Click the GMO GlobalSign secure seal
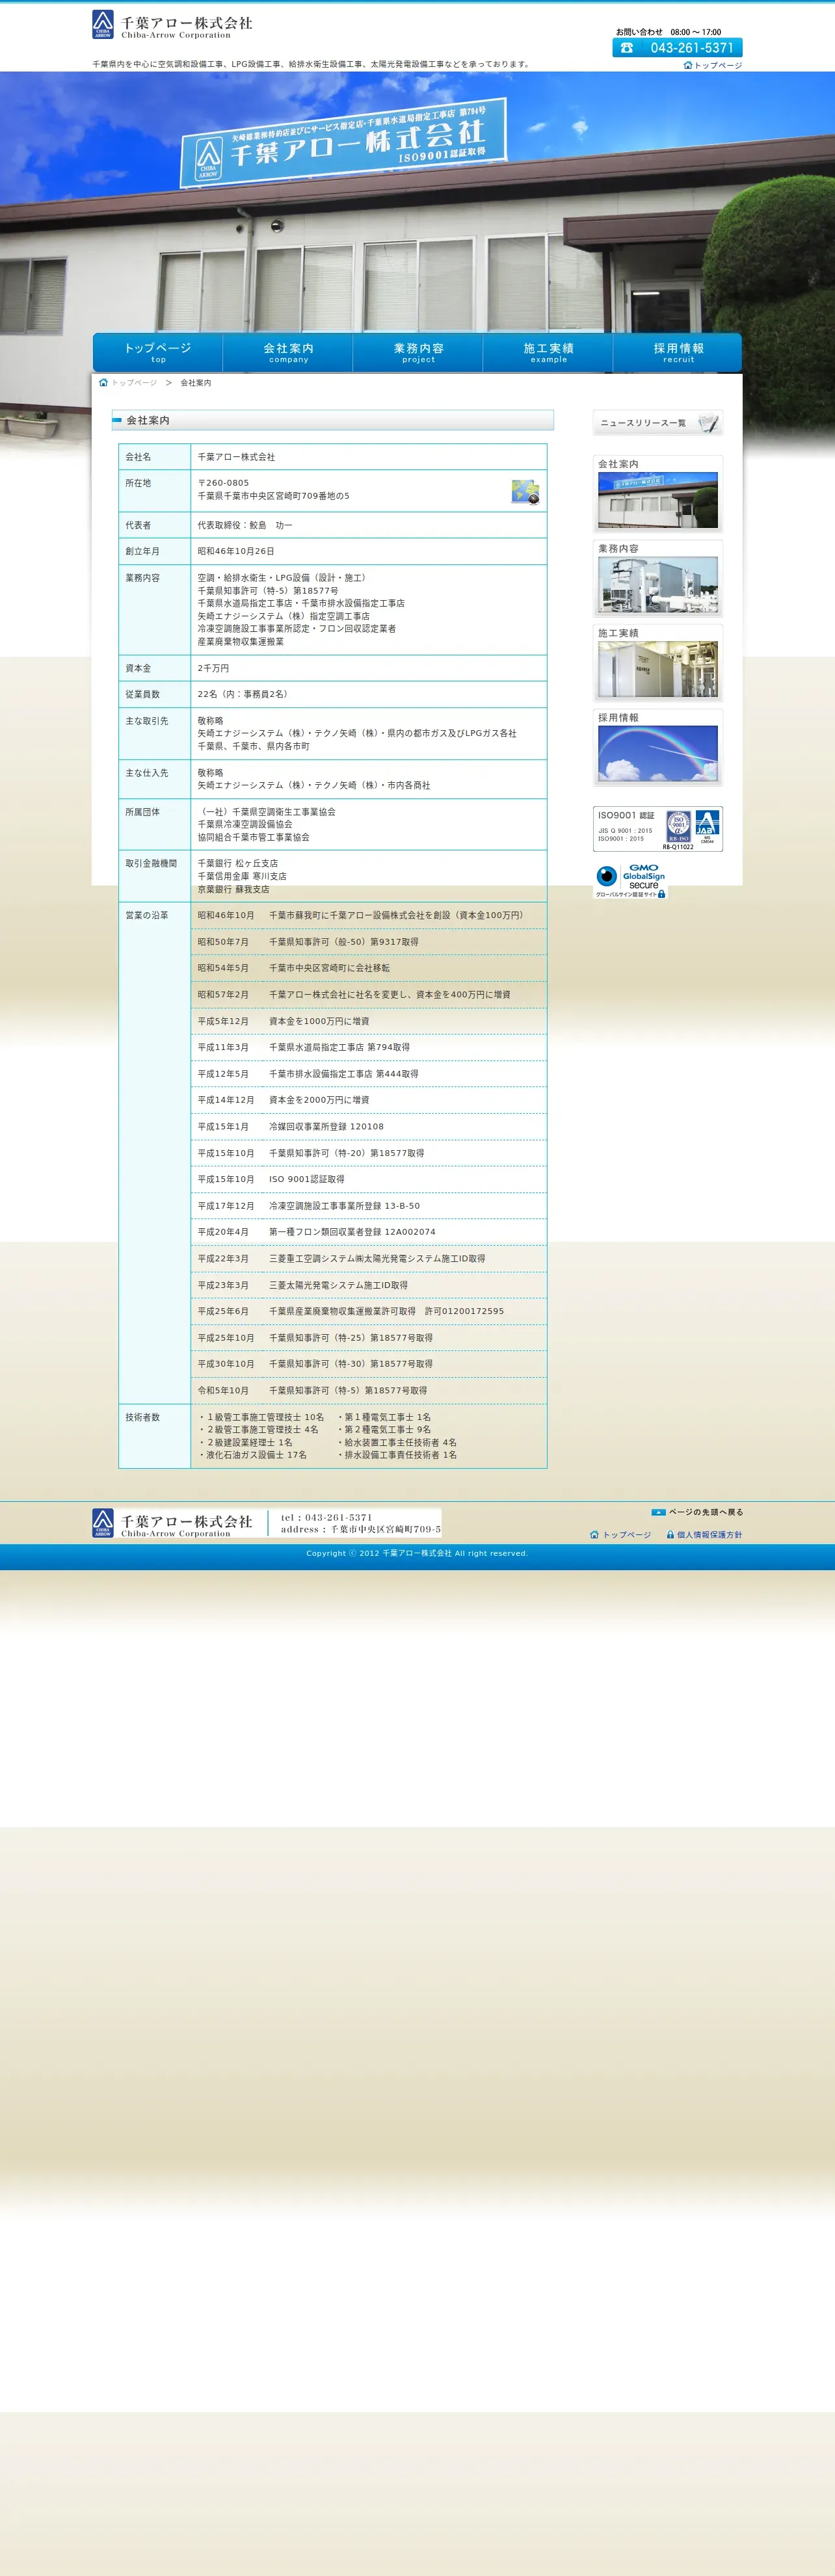 coord(631,881)
